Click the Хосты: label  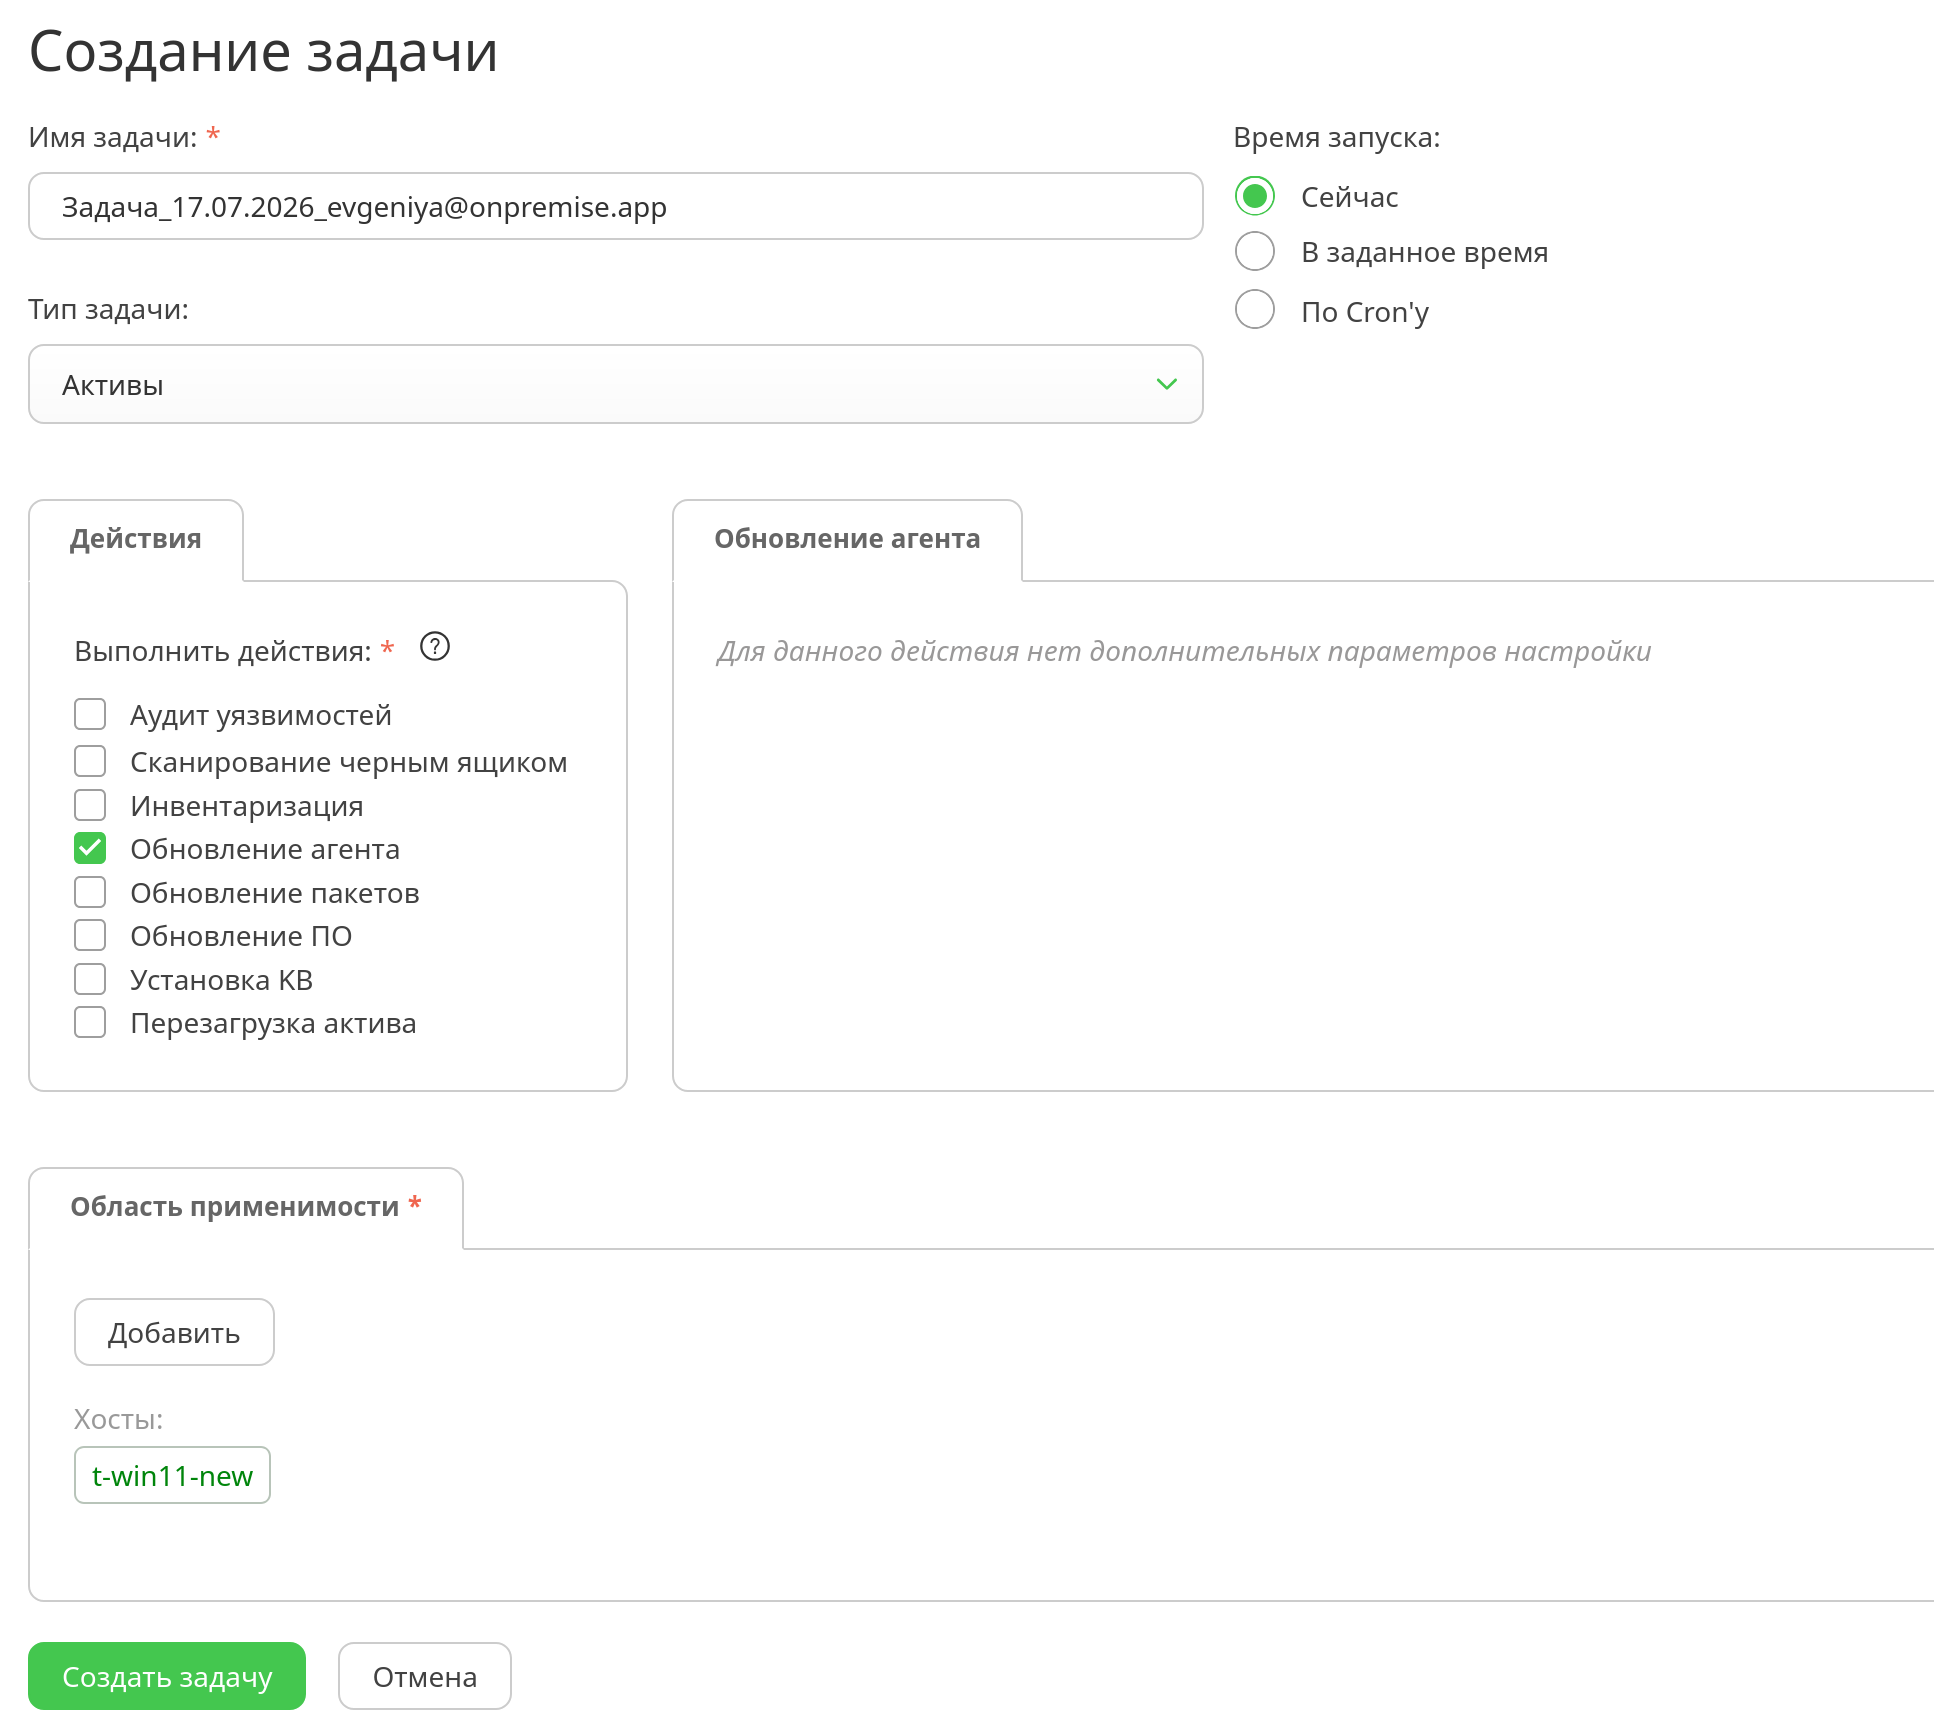[118, 1419]
